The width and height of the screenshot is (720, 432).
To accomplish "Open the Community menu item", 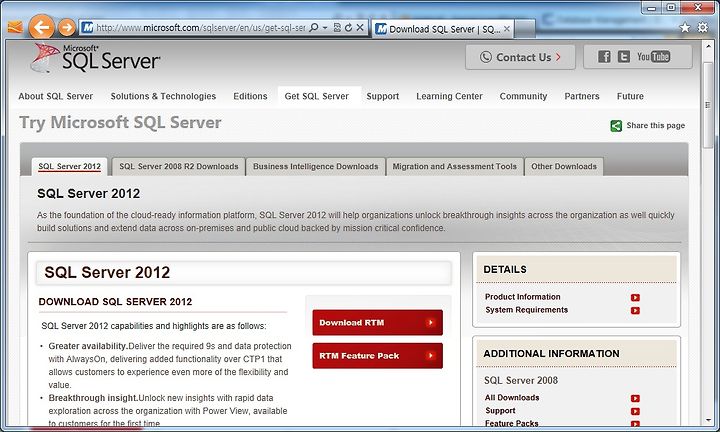I will (523, 96).
